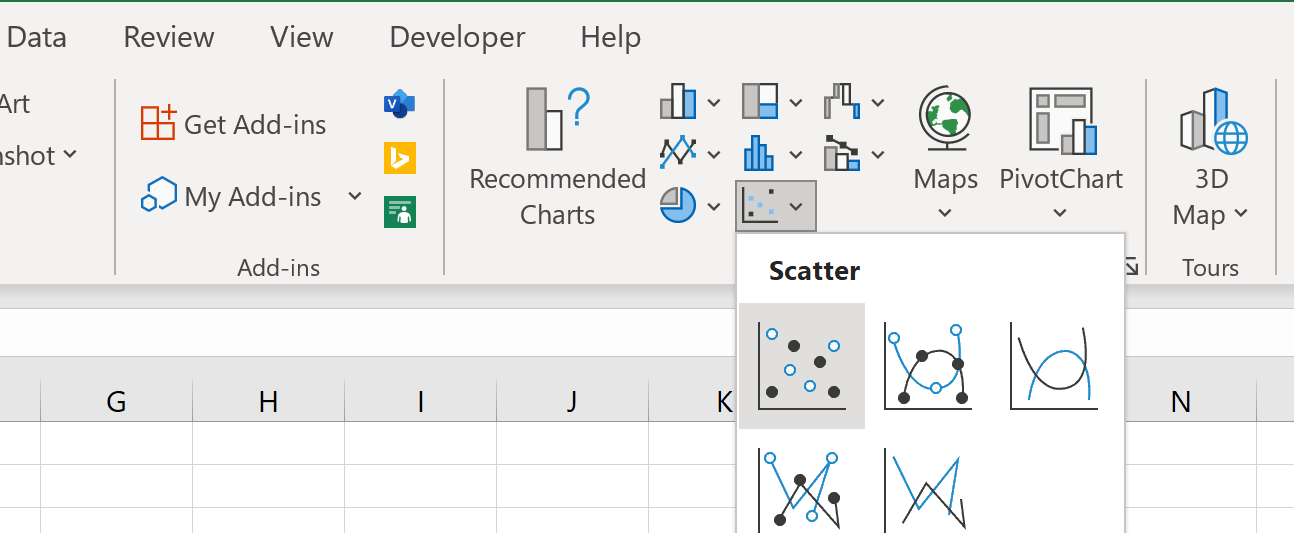
Task: Click the Insert Statistic Chart histogram icon
Action: point(760,154)
